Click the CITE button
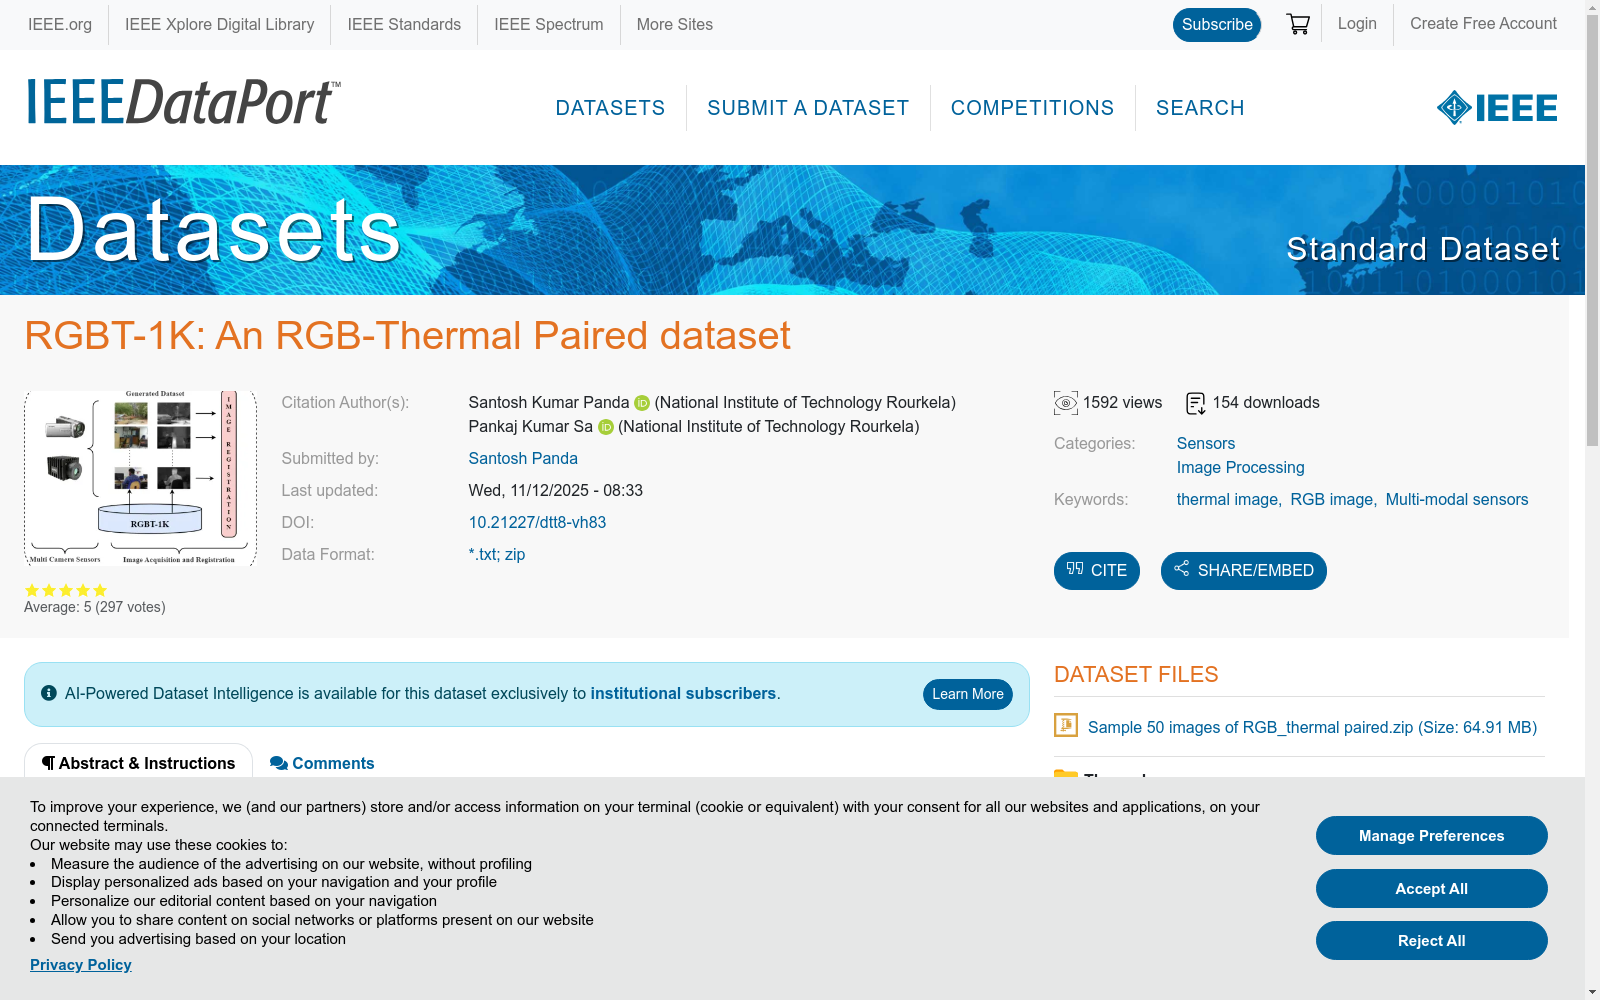This screenshot has height=1000, width=1600. pos(1097,571)
